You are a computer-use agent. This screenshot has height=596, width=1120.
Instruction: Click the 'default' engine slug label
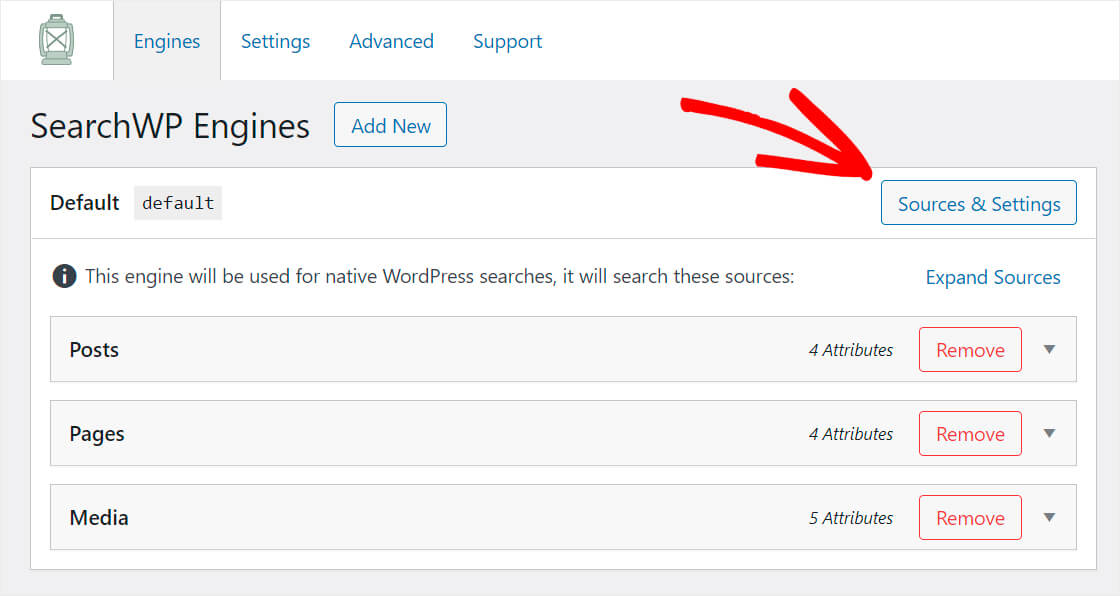[x=178, y=203]
